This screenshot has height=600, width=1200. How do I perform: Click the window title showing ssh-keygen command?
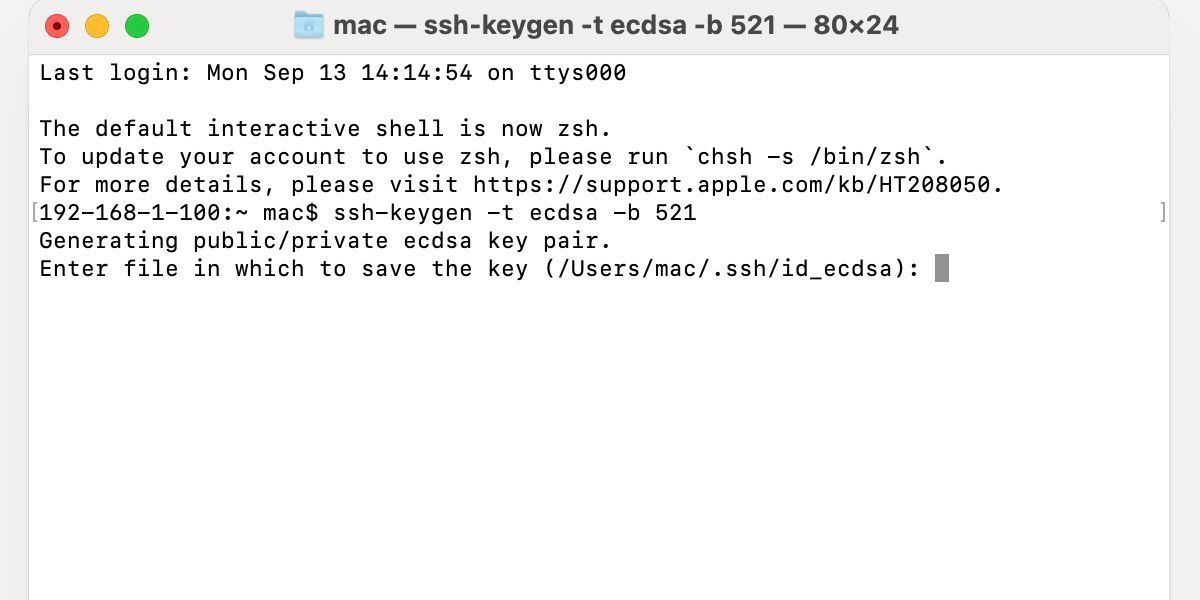point(620,25)
